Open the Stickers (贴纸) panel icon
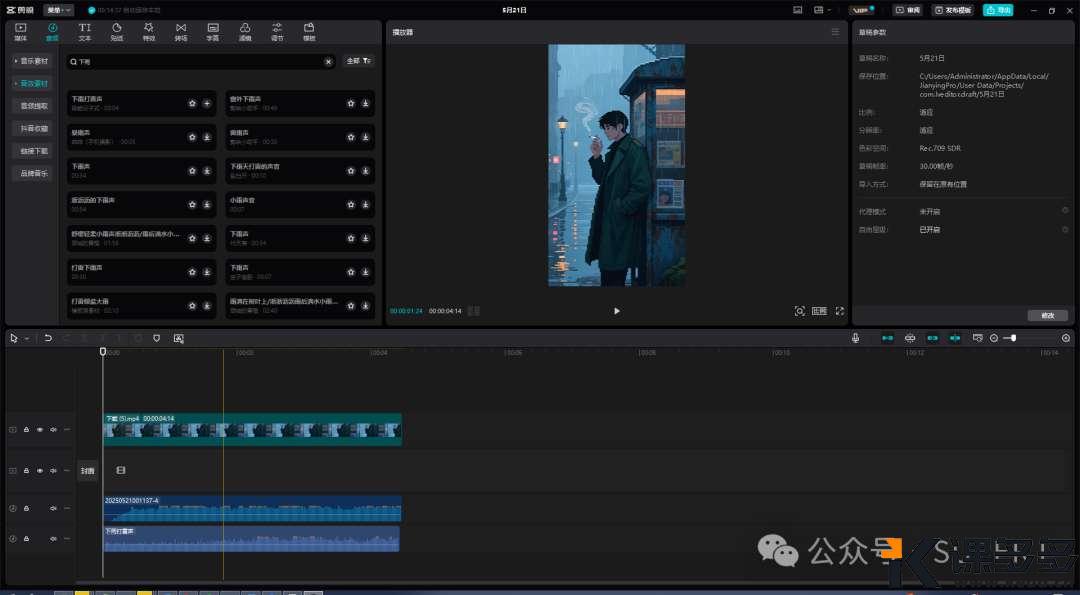 (x=116, y=31)
